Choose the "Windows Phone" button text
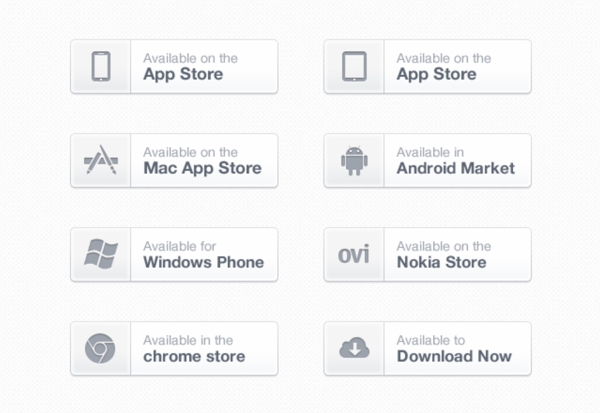This screenshot has height=413, width=600. (203, 262)
